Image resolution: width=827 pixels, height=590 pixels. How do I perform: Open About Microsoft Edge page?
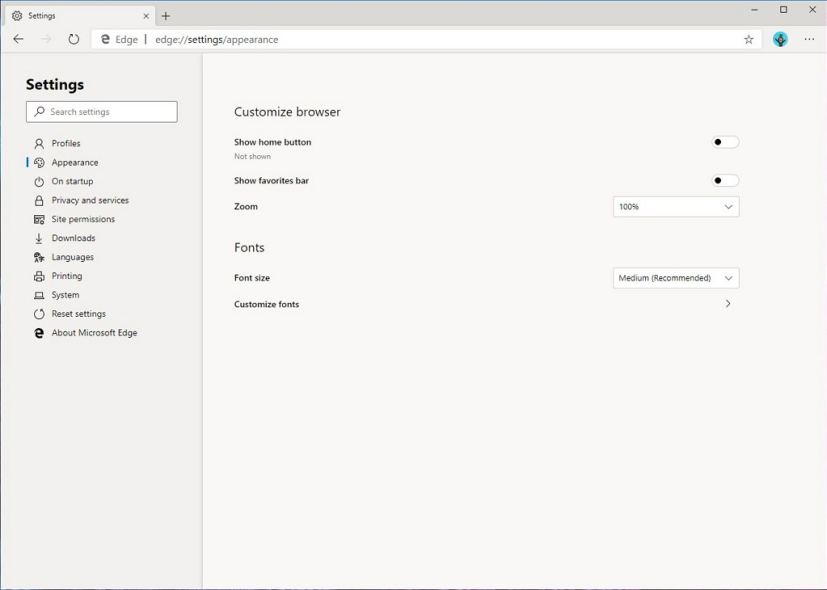pyautogui.click(x=94, y=333)
